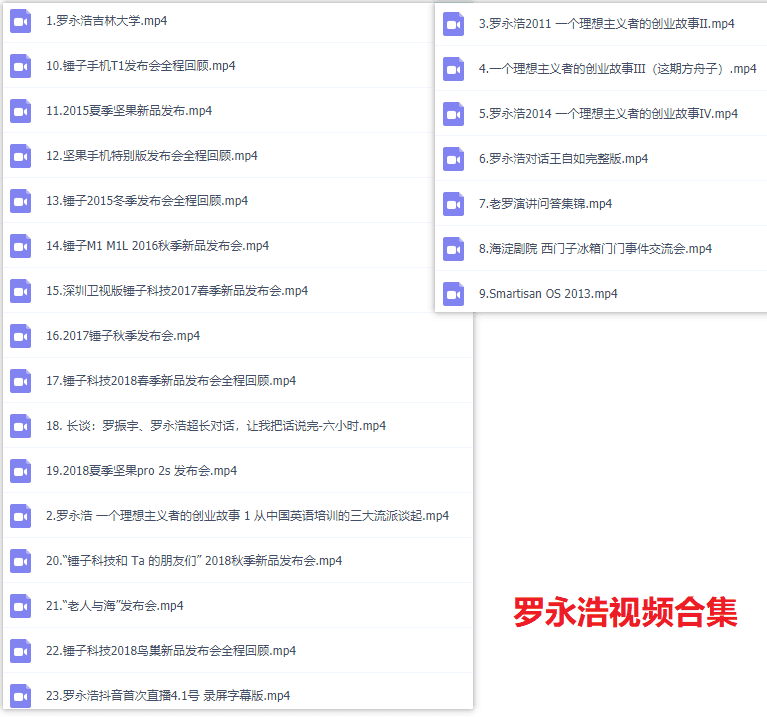Click video icon beside 17.锤子科技2018春季新品发布会
Image resolution: width=767 pixels, height=717 pixels.
(x=21, y=381)
